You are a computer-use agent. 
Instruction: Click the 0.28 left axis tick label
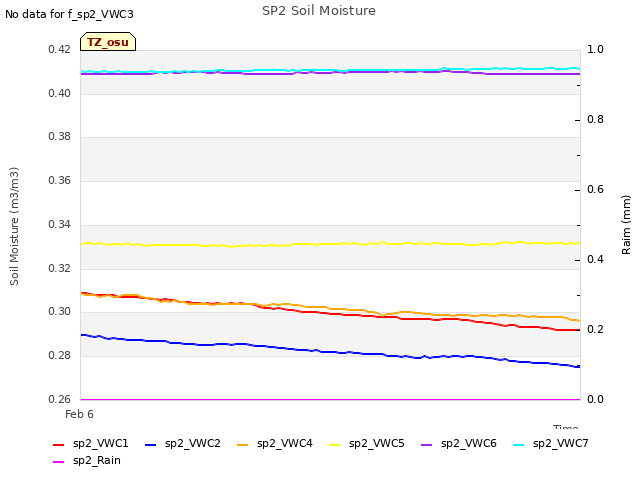click(x=60, y=356)
